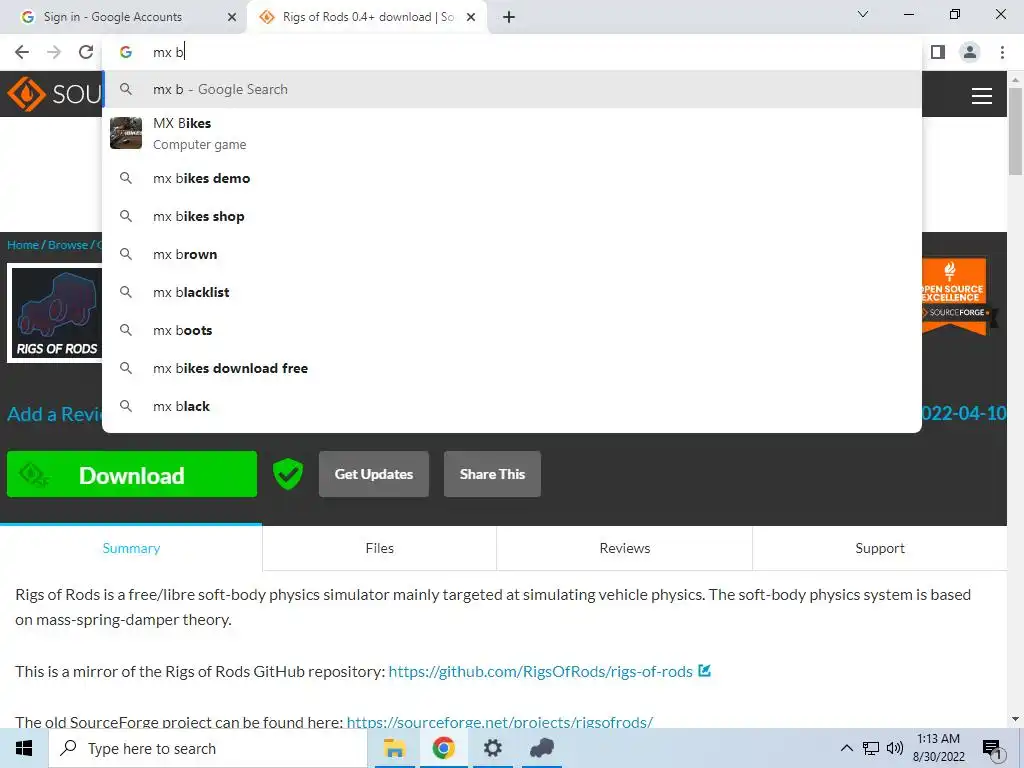Open the tab search chevron

pyautogui.click(x=863, y=14)
